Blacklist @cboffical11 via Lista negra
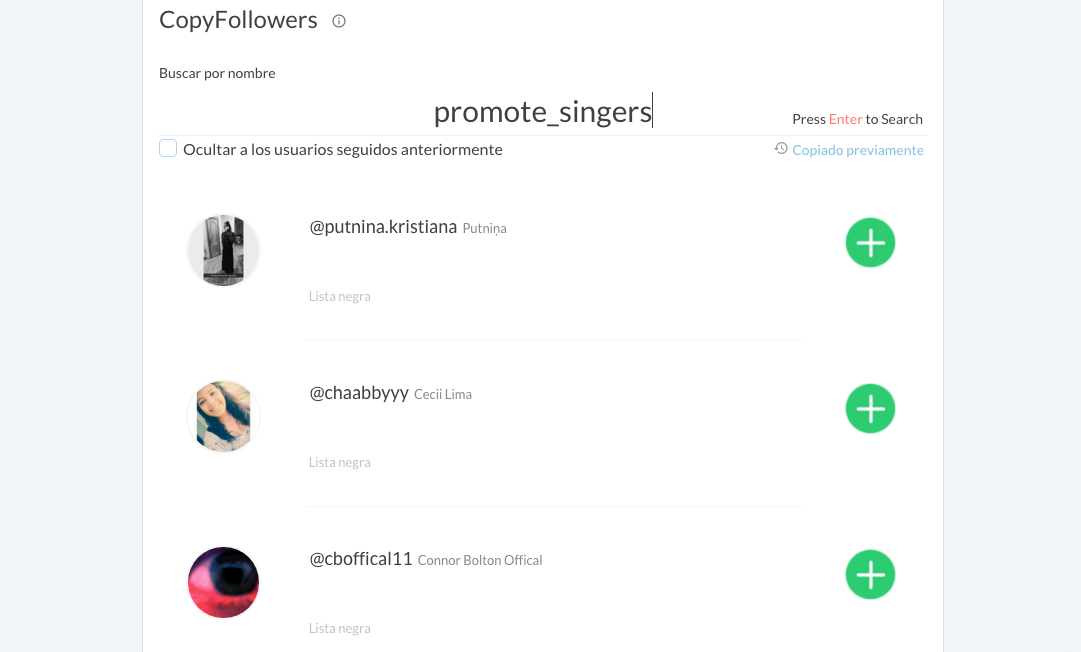Viewport: 1081px width, 652px height. coord(340,629)
